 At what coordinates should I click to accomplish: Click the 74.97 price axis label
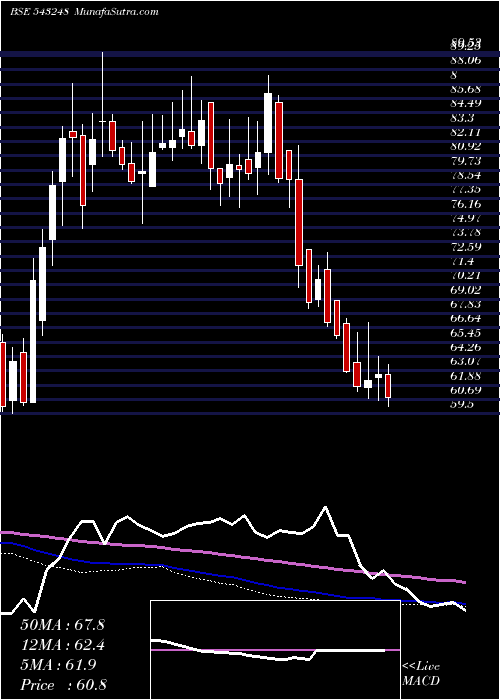[465, 218]
